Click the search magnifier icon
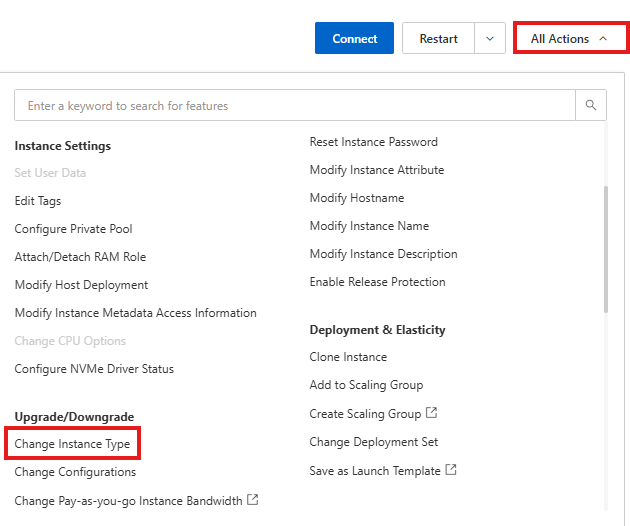This screenshot has width=630, height=526. (x=590, y=105)
